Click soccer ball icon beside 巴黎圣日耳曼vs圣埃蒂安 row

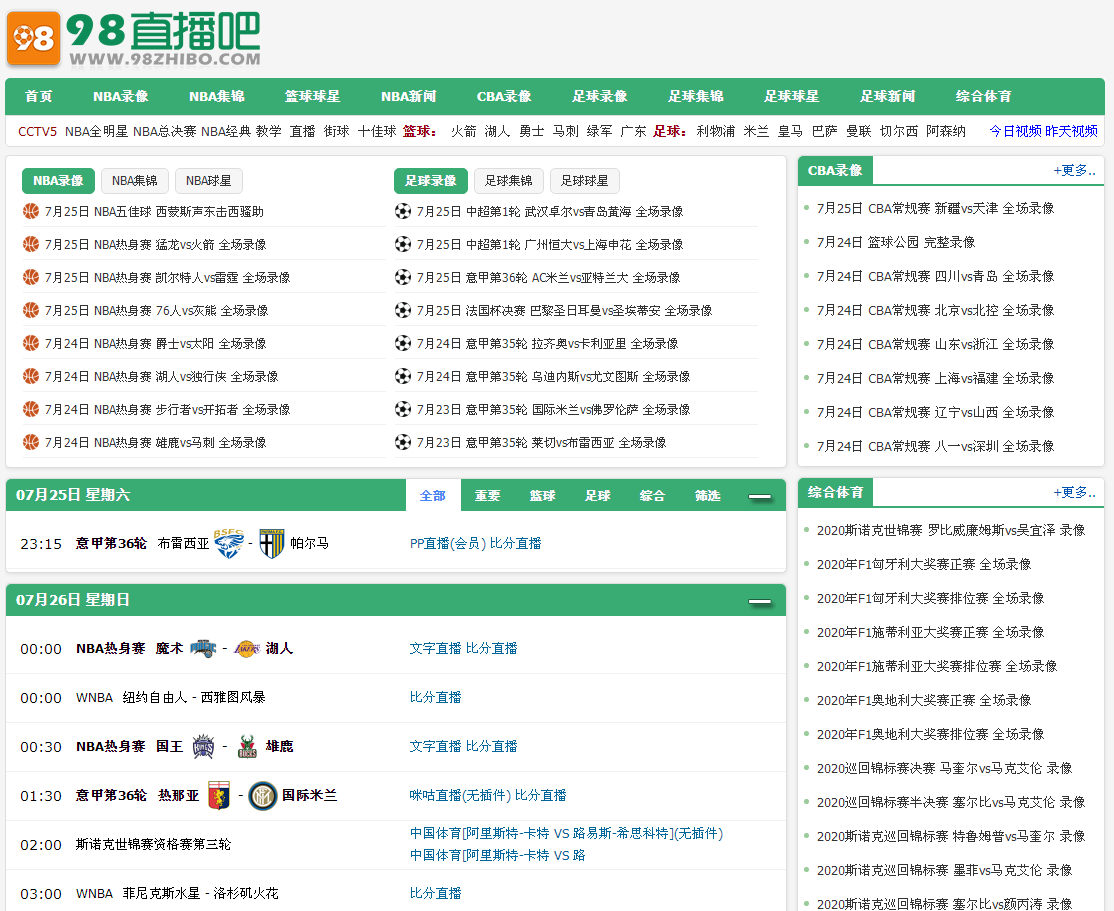pyautogui.click(x=403, y=310)
